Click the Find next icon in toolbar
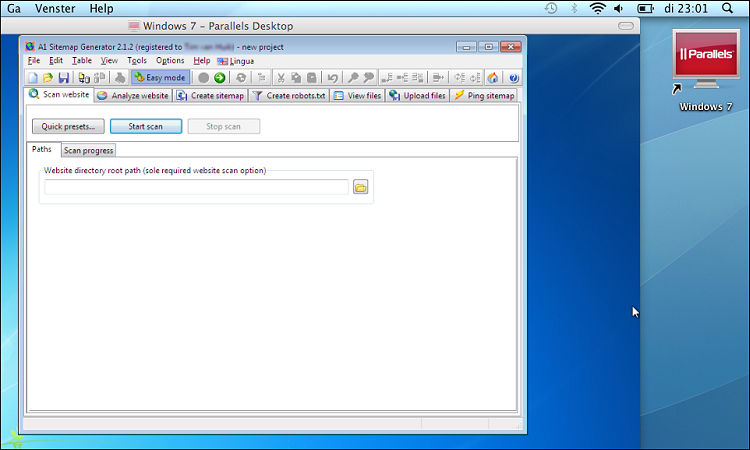The width and height of the screenshot is (750, 450). click(368, 77)
